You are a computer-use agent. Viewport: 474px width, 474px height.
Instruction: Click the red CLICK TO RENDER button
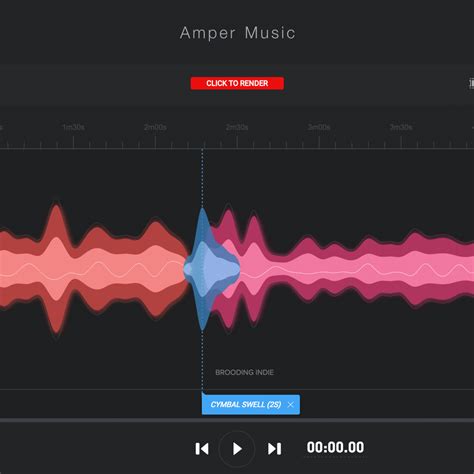click(237, 83)
